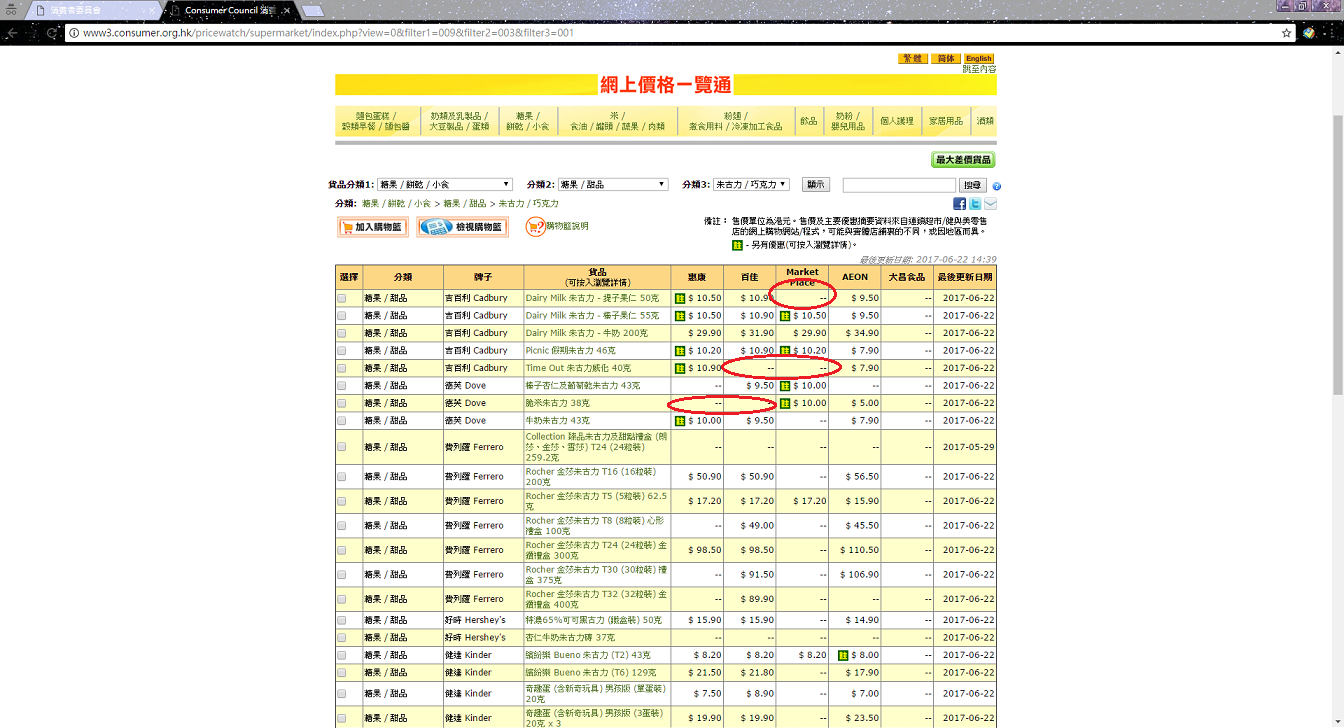The image size is (1344, 728).
Task: Click the 加入購物籃 button
Action: (373, 227)
